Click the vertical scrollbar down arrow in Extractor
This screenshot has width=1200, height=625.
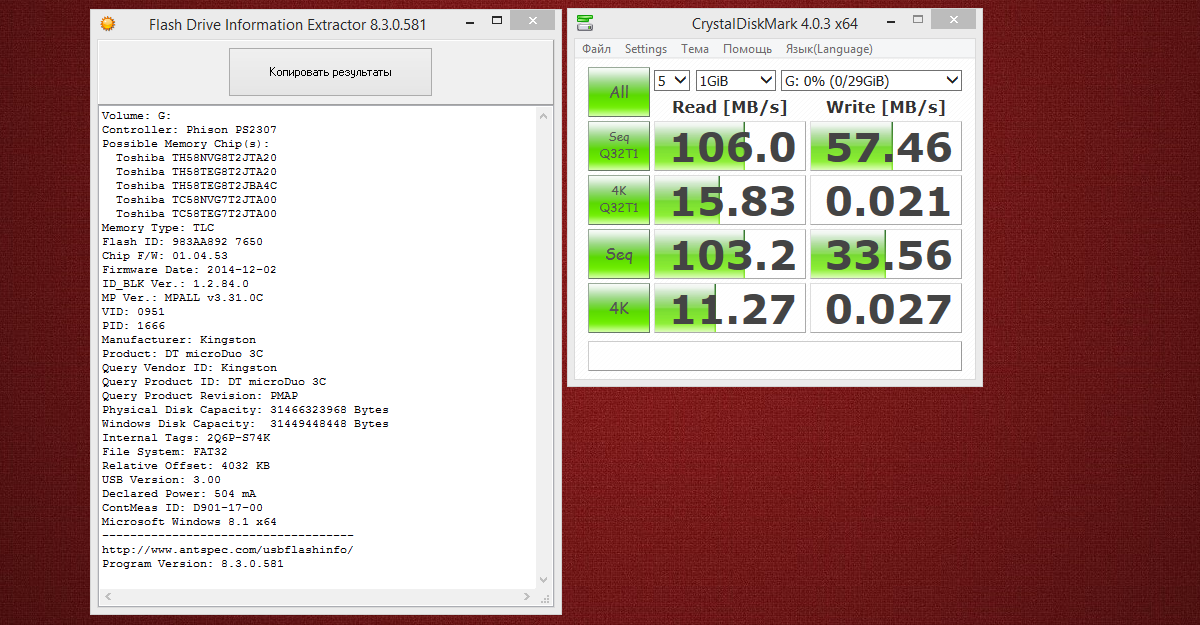click(545, 581)
